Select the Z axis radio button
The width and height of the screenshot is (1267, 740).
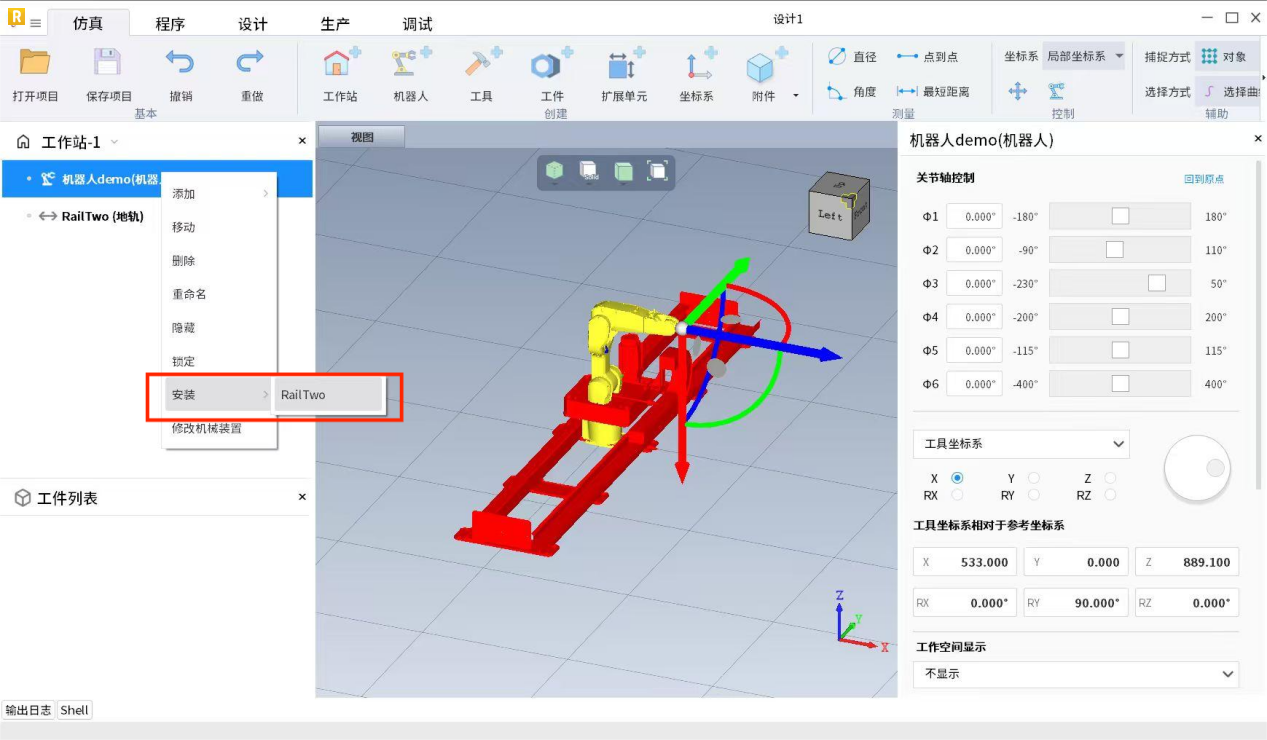tap(1110, 479)
